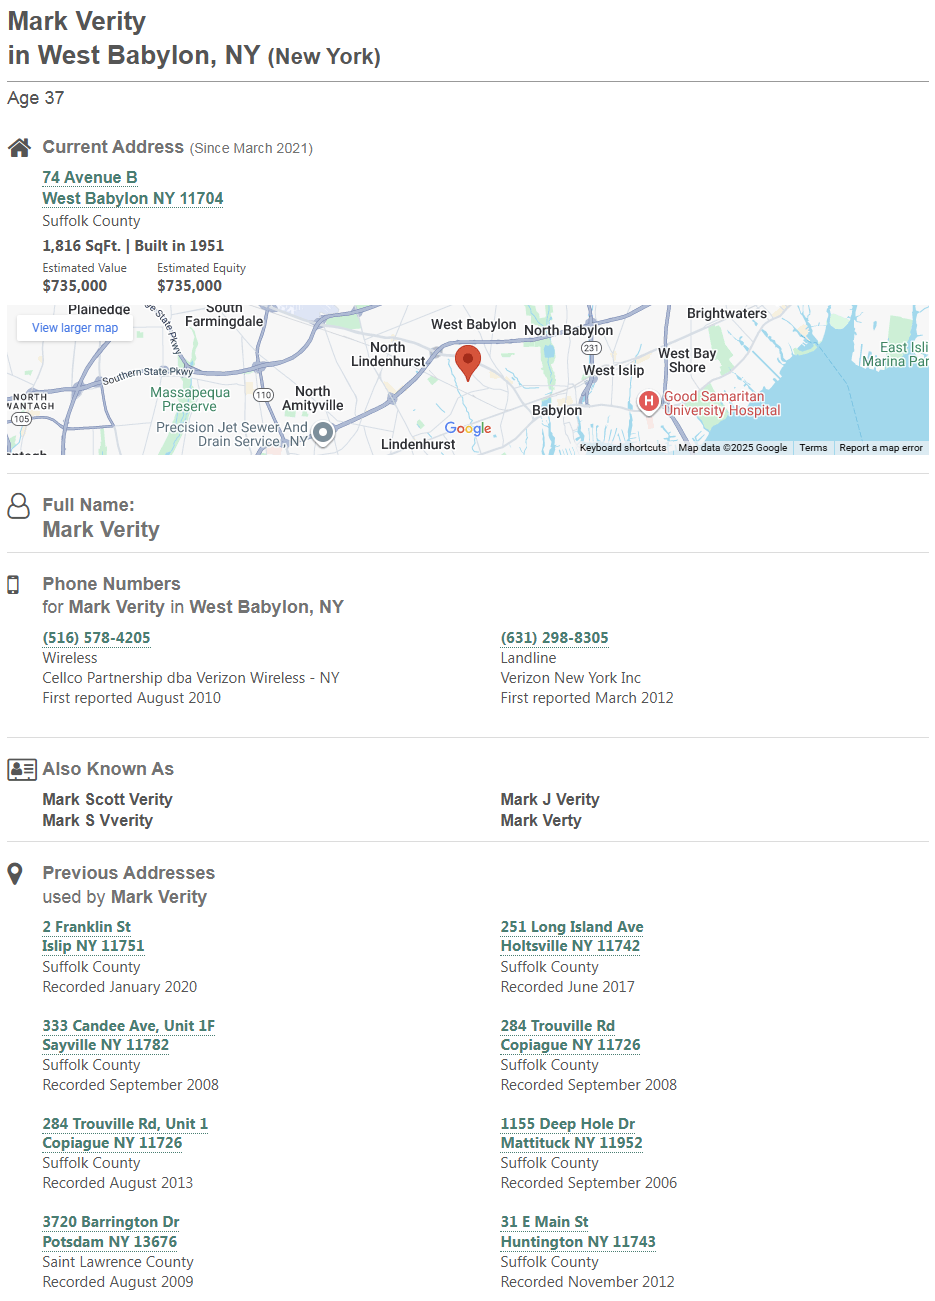This screenshot has height=1301, width=935.
Task: Click the phone icon beside Phone Numbers
Action: click(x=14, y=585)
